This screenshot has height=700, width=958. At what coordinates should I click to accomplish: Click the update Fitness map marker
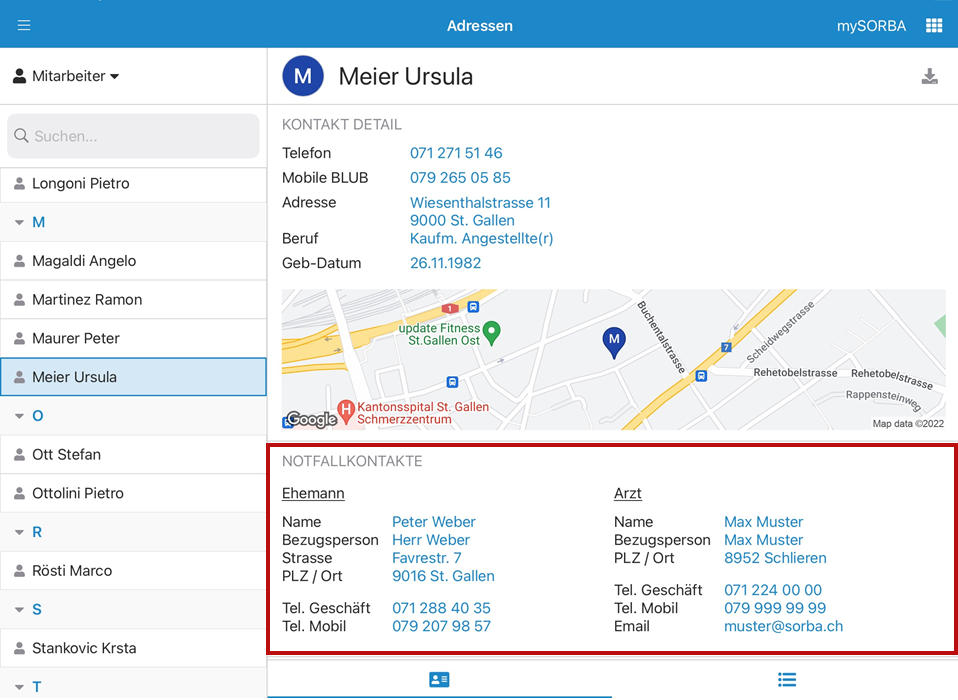491,330
